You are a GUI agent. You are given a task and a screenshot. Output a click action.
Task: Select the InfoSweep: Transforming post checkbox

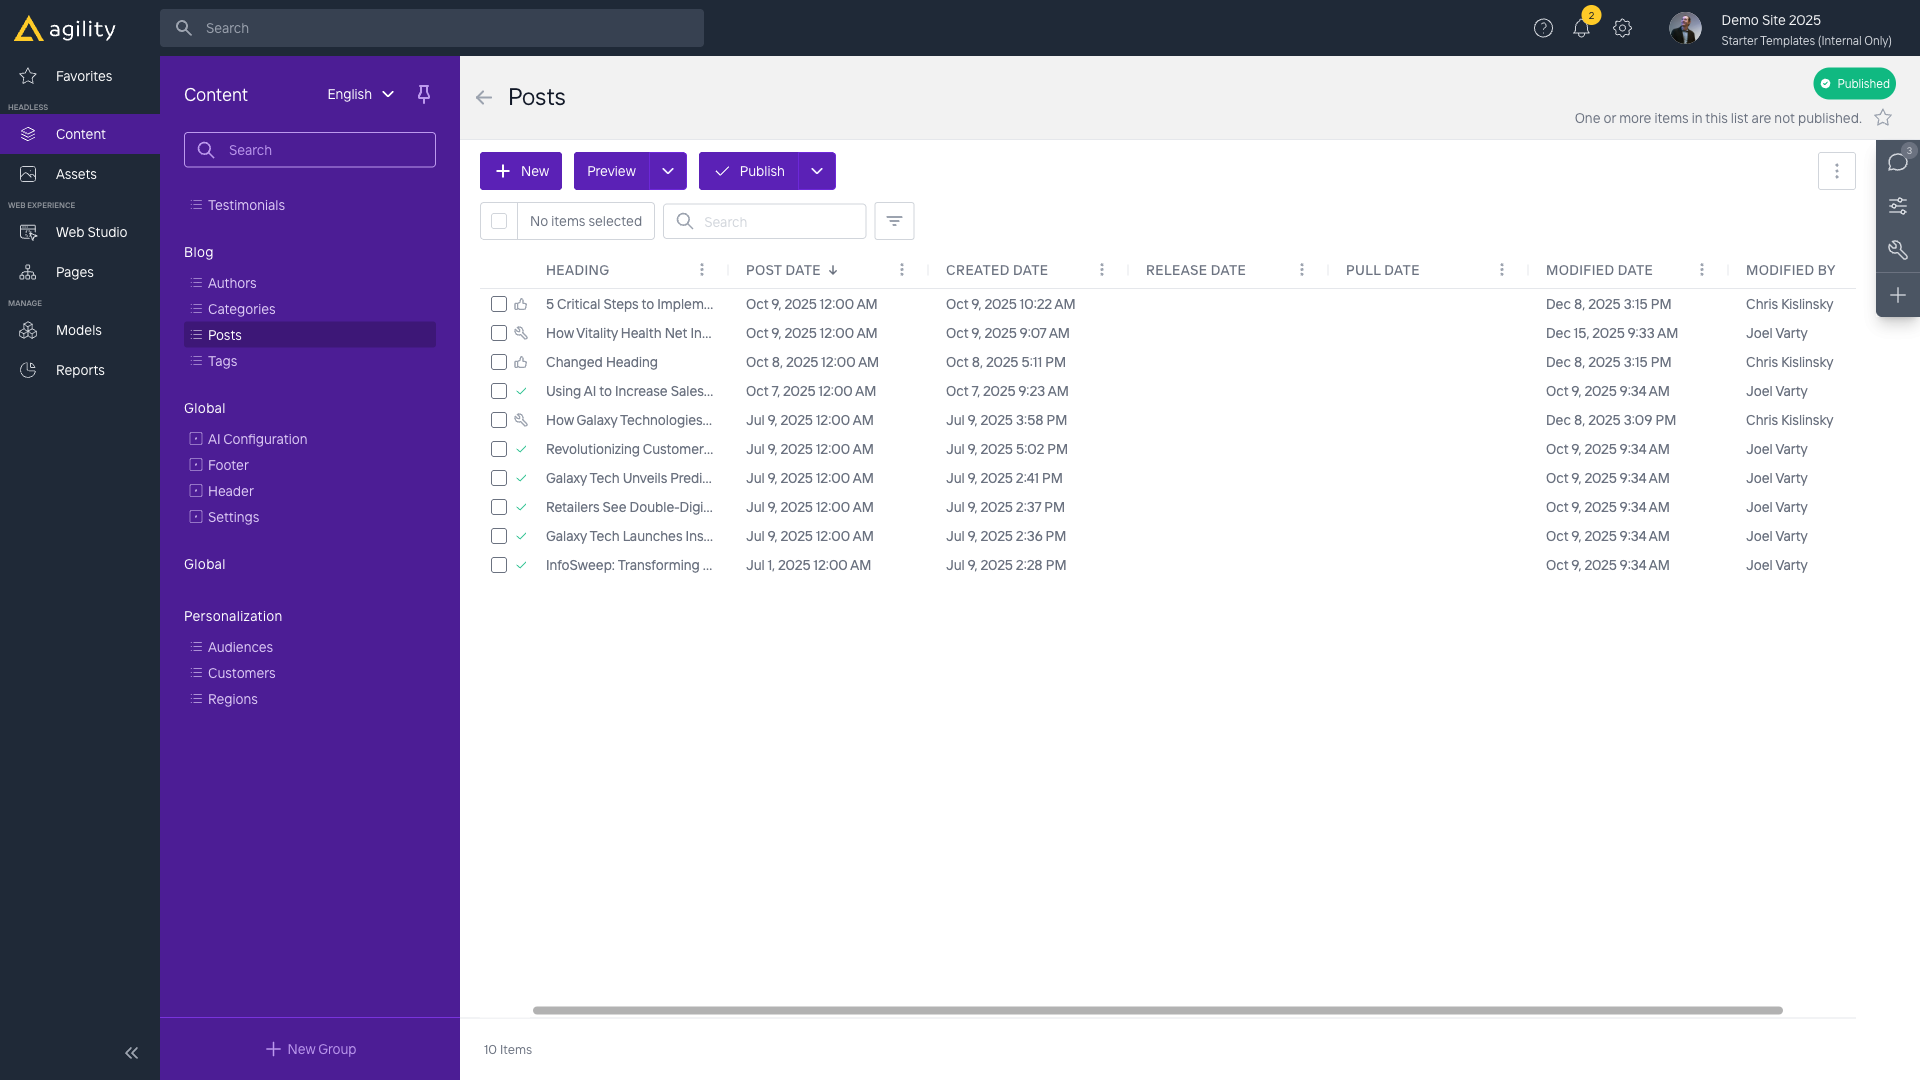tap(499, 565)
